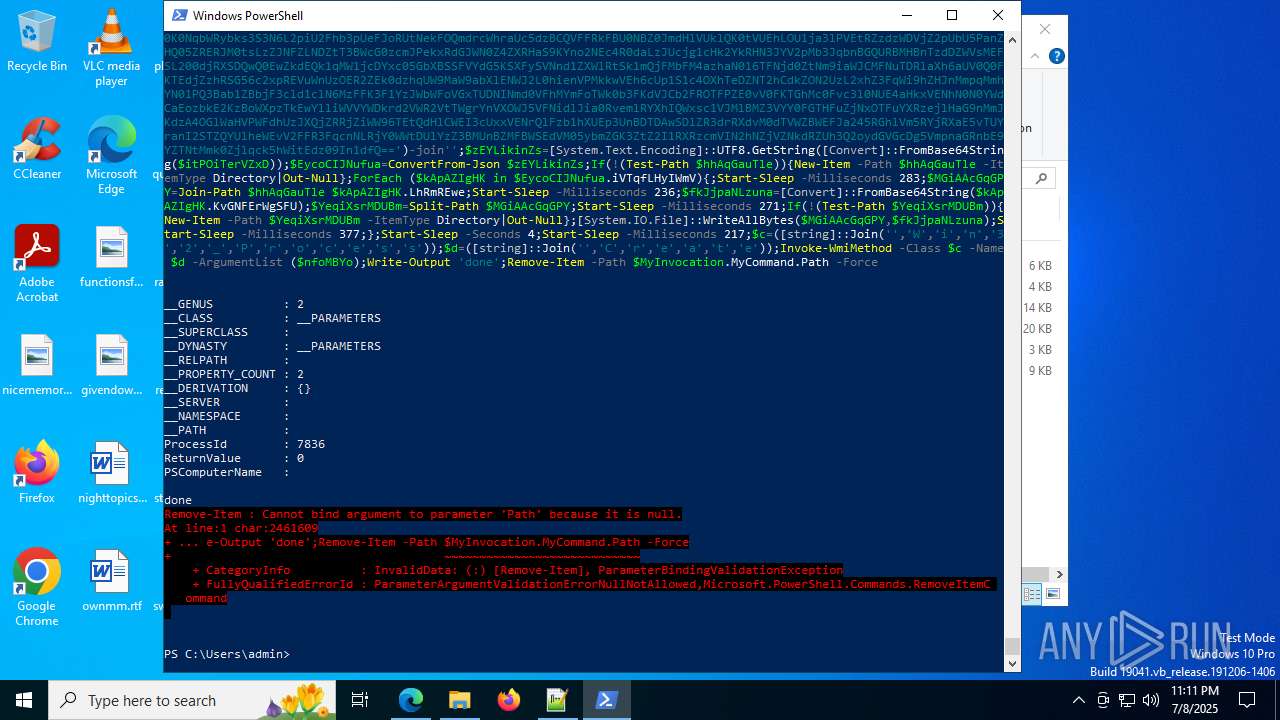Select the 14 KB file row in Explorer
1280x720 pixels.
tap(1040, 308)
